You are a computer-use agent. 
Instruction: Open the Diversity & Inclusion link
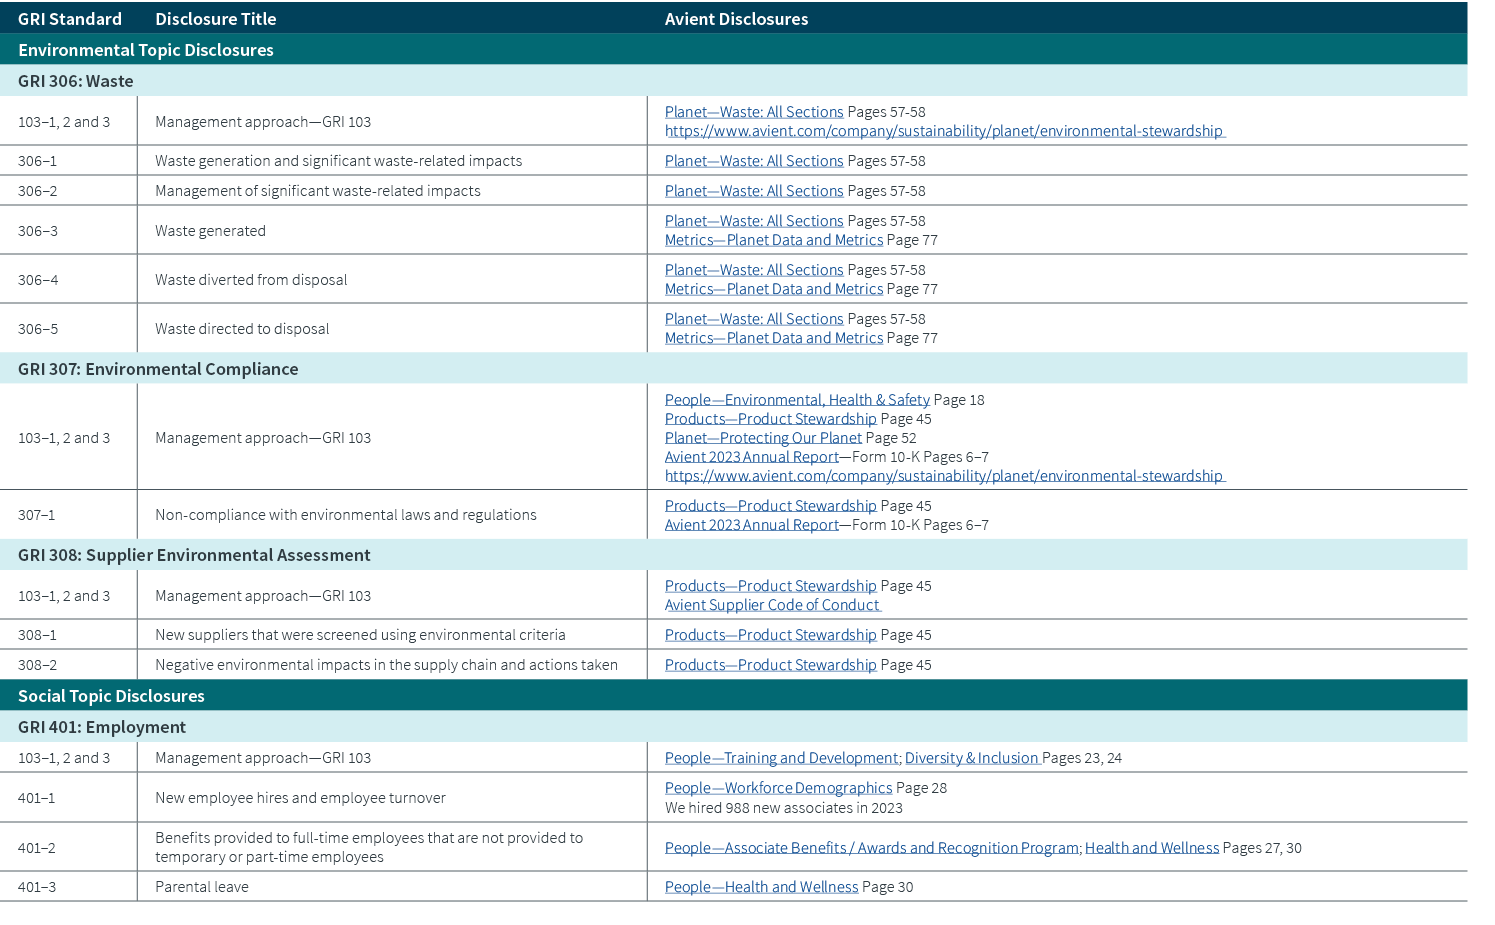[x=971, y=757]
